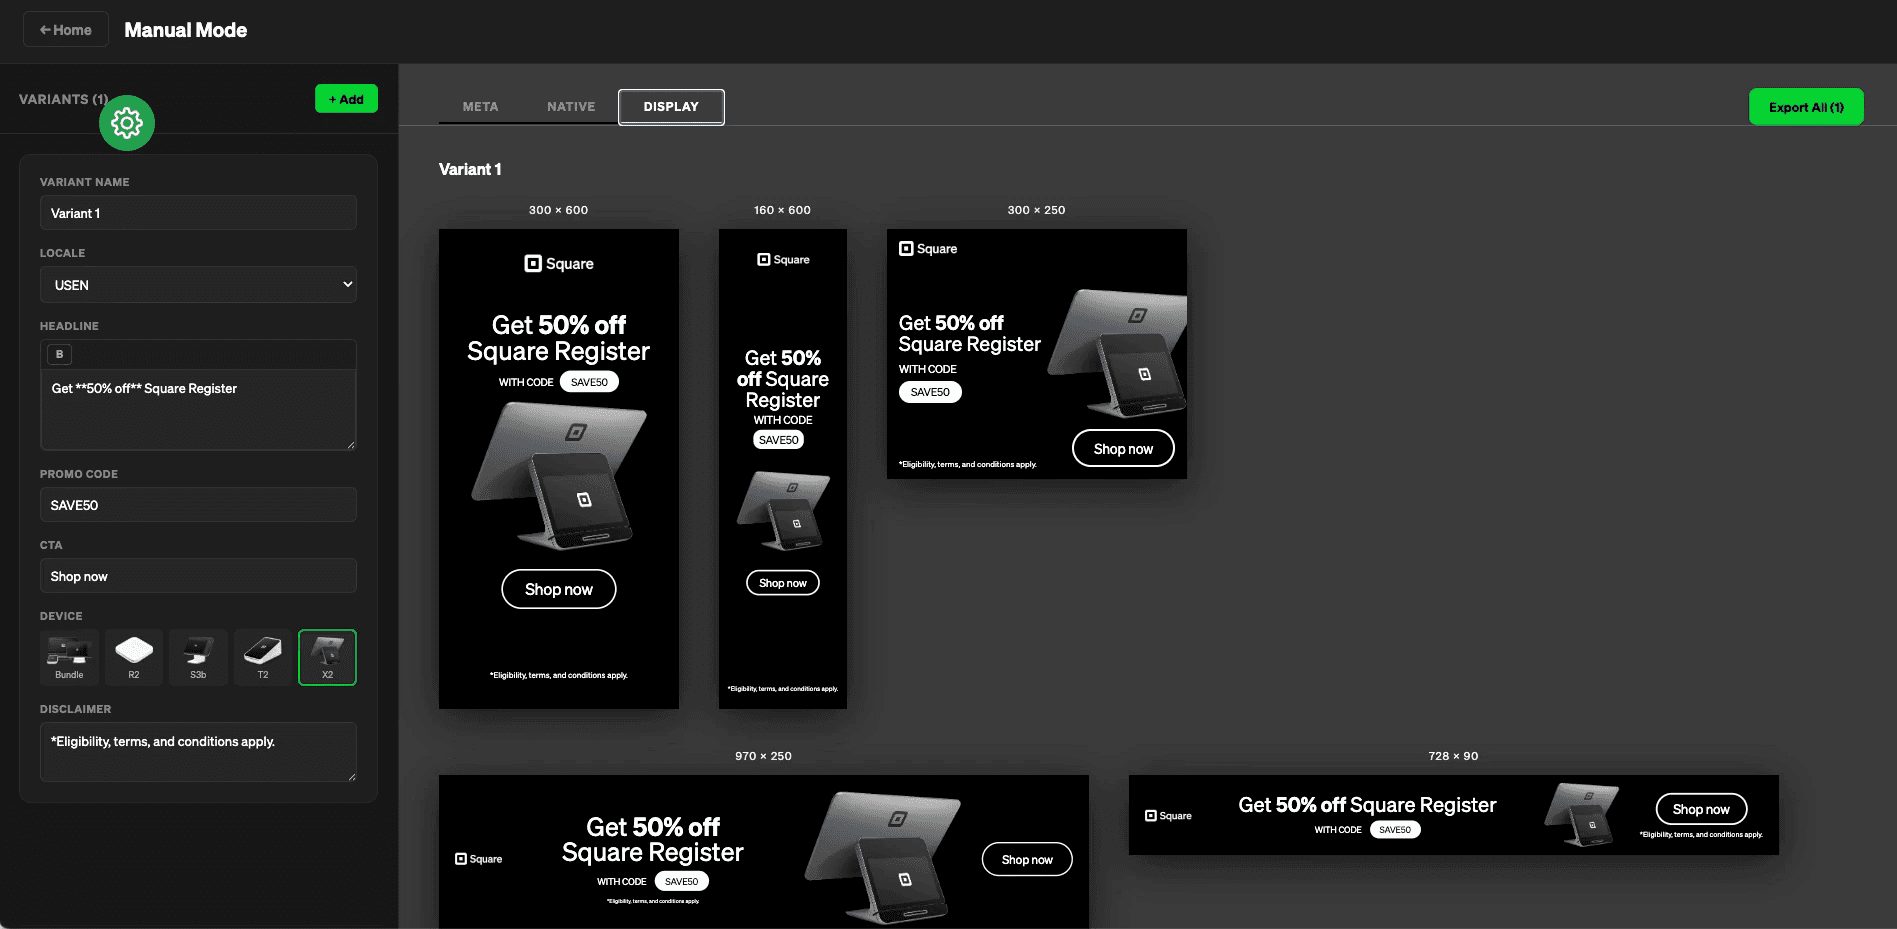Screen dimensions: 1897x929
Task: Click the 300 × 600 banner preview
Action: coord(559,469)
